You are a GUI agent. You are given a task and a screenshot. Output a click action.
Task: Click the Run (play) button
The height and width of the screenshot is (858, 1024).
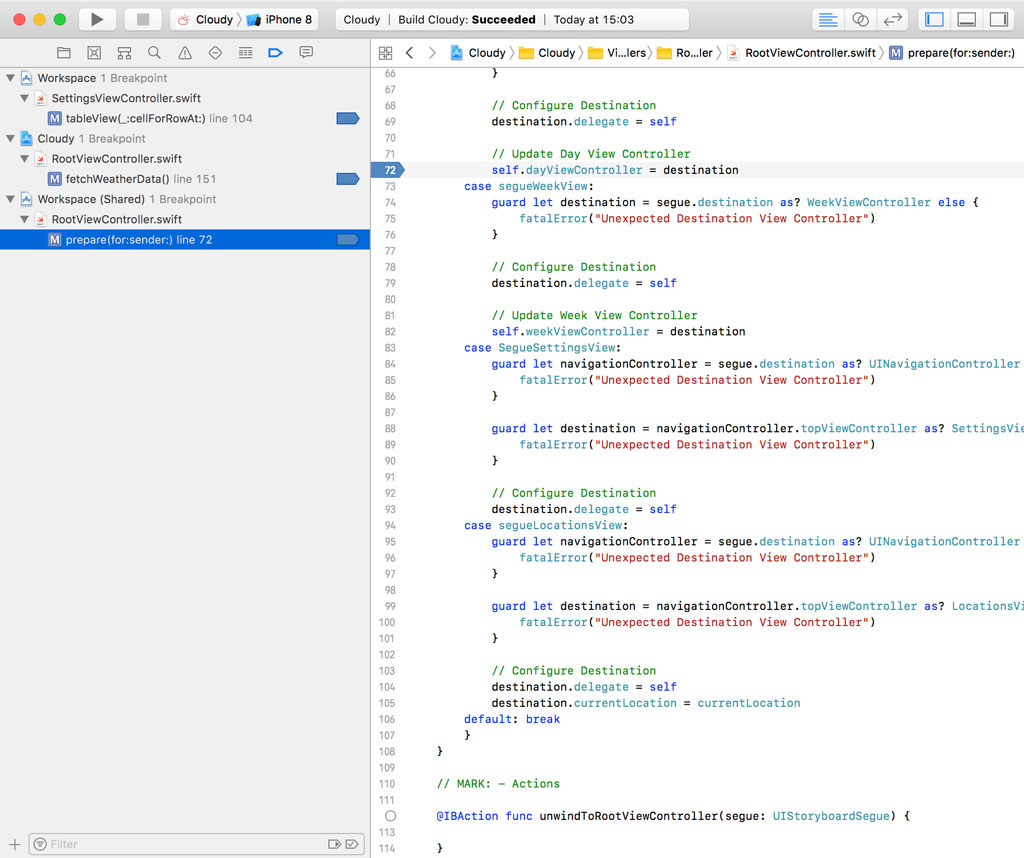pyautogui.click(x=97, y=19)
